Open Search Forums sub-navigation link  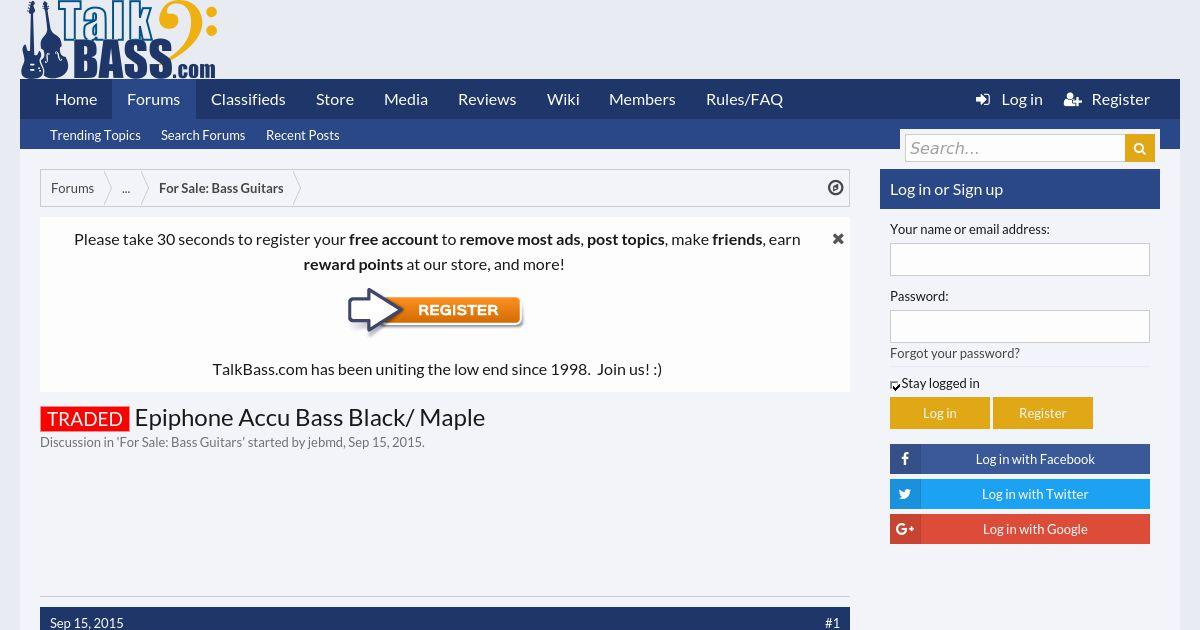(x=203, y=135)
